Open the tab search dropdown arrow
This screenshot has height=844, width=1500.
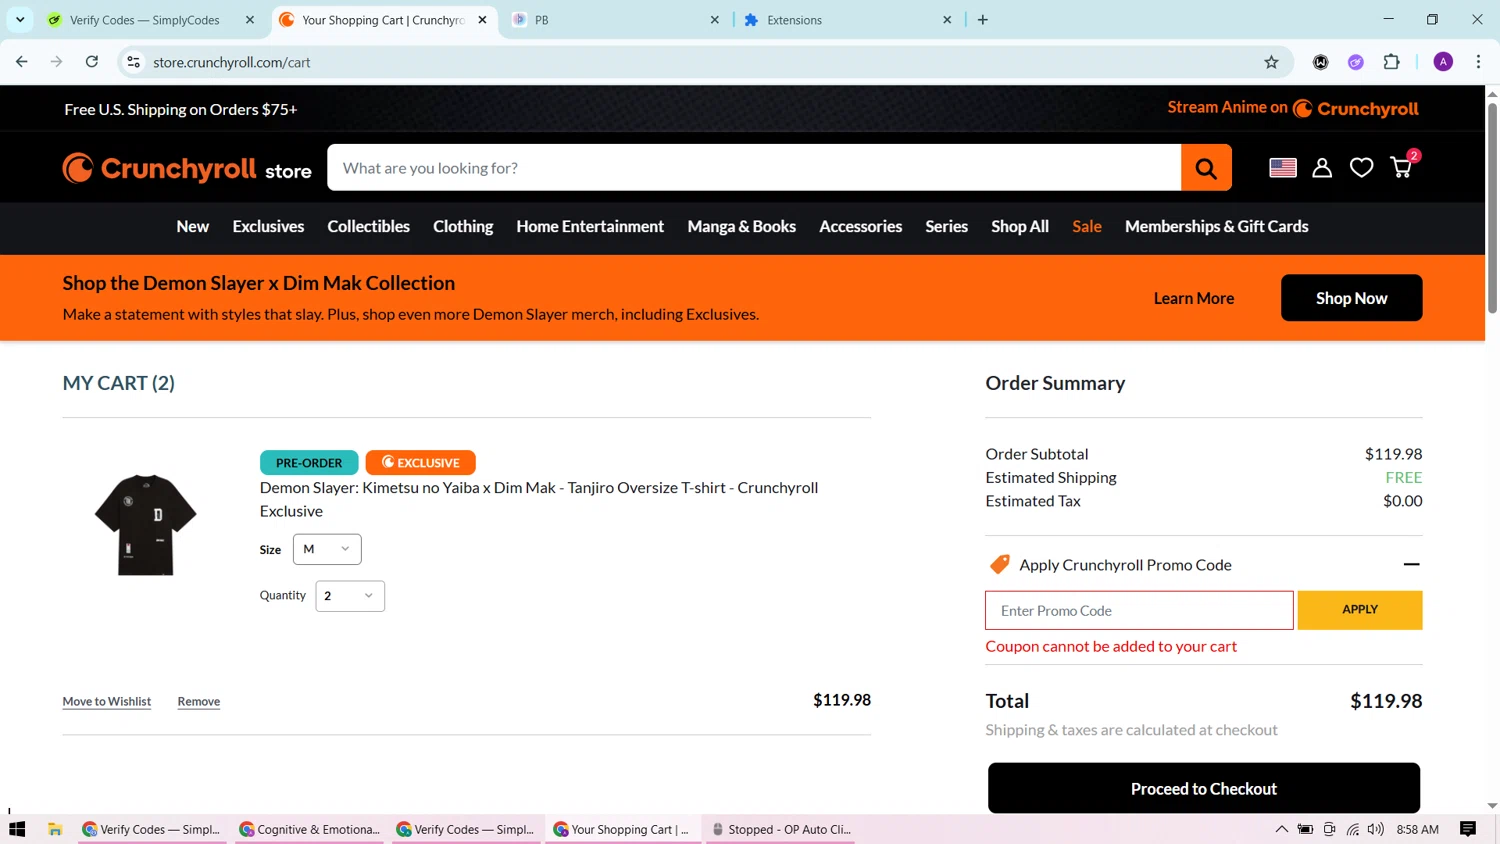pos(20,20)
